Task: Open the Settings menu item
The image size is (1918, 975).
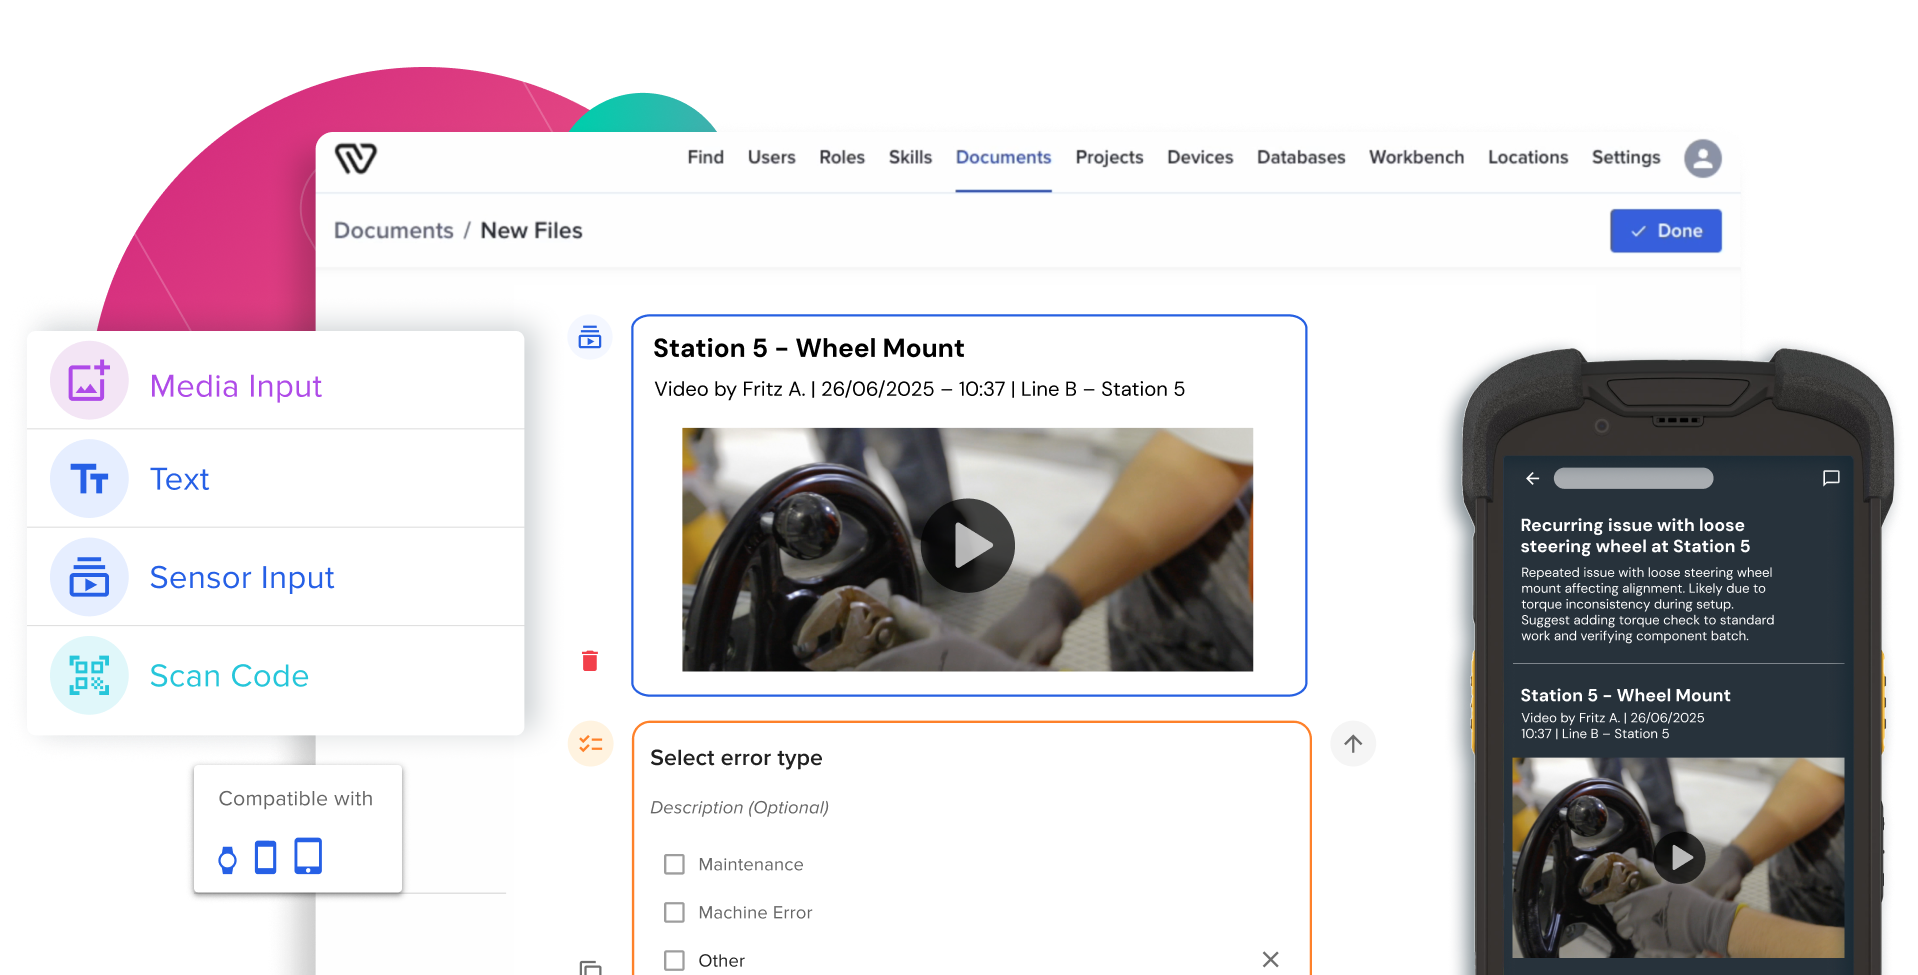Action: click(1625, 158)
